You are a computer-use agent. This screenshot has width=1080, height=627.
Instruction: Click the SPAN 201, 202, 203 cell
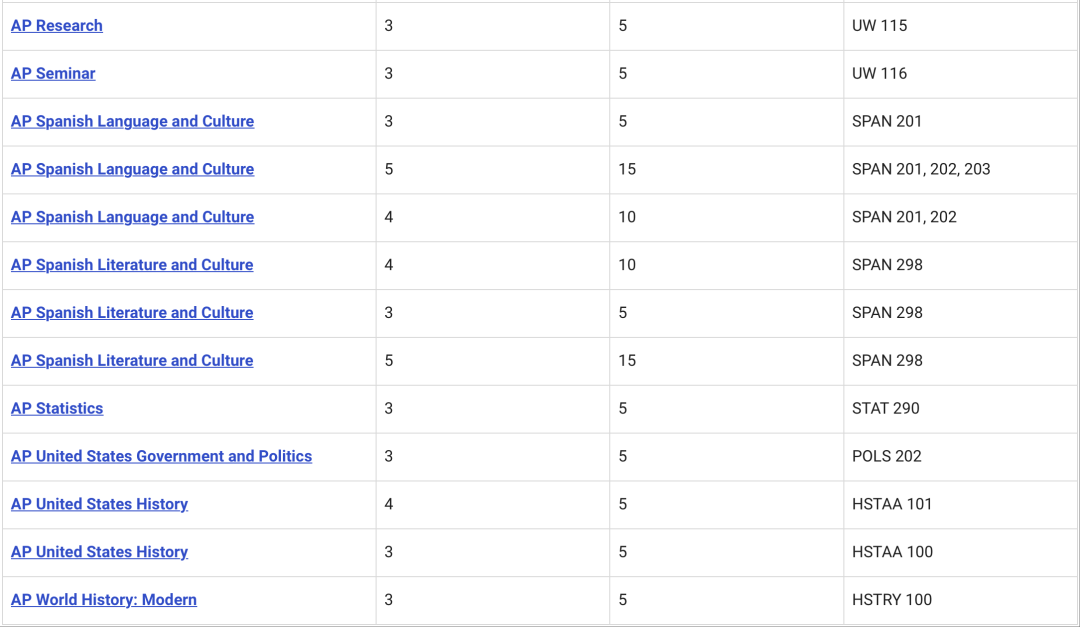(921, 170)
